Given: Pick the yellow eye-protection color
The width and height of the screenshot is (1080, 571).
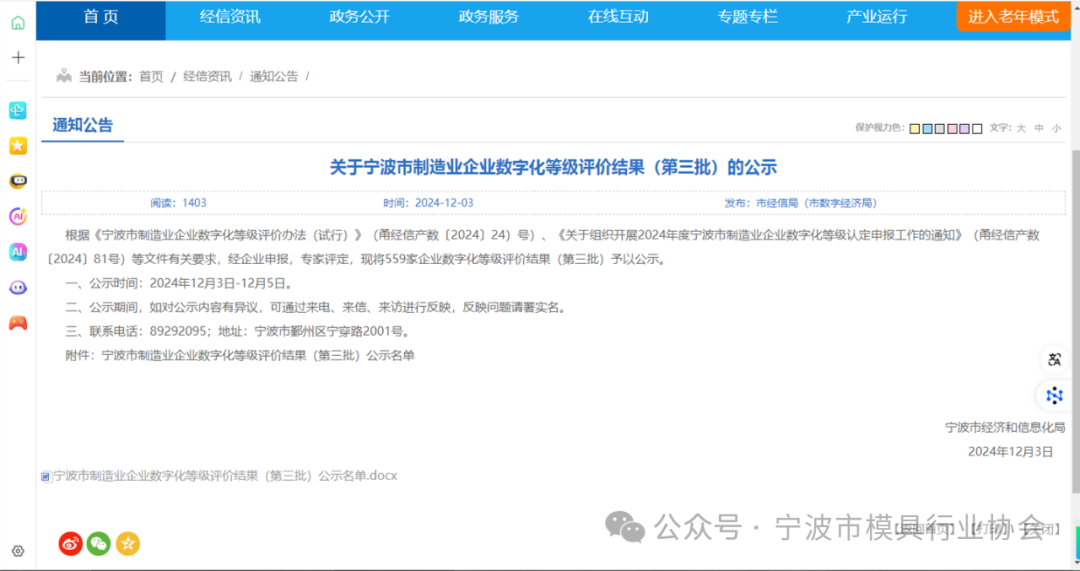Looking at the screenshot, I should 915,129.
